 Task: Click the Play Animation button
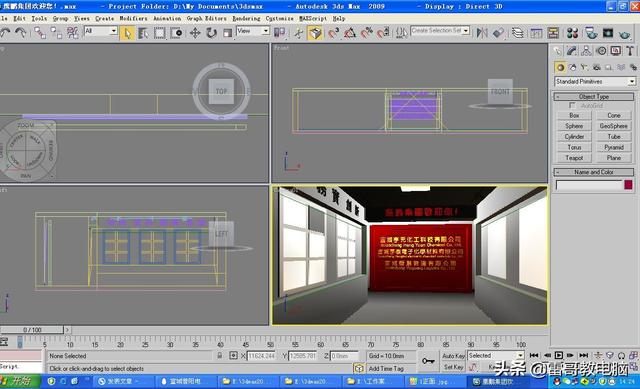point(559,356)
